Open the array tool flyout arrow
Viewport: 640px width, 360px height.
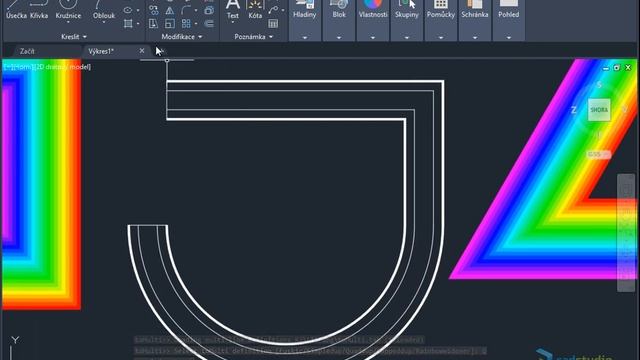point(196,24)
